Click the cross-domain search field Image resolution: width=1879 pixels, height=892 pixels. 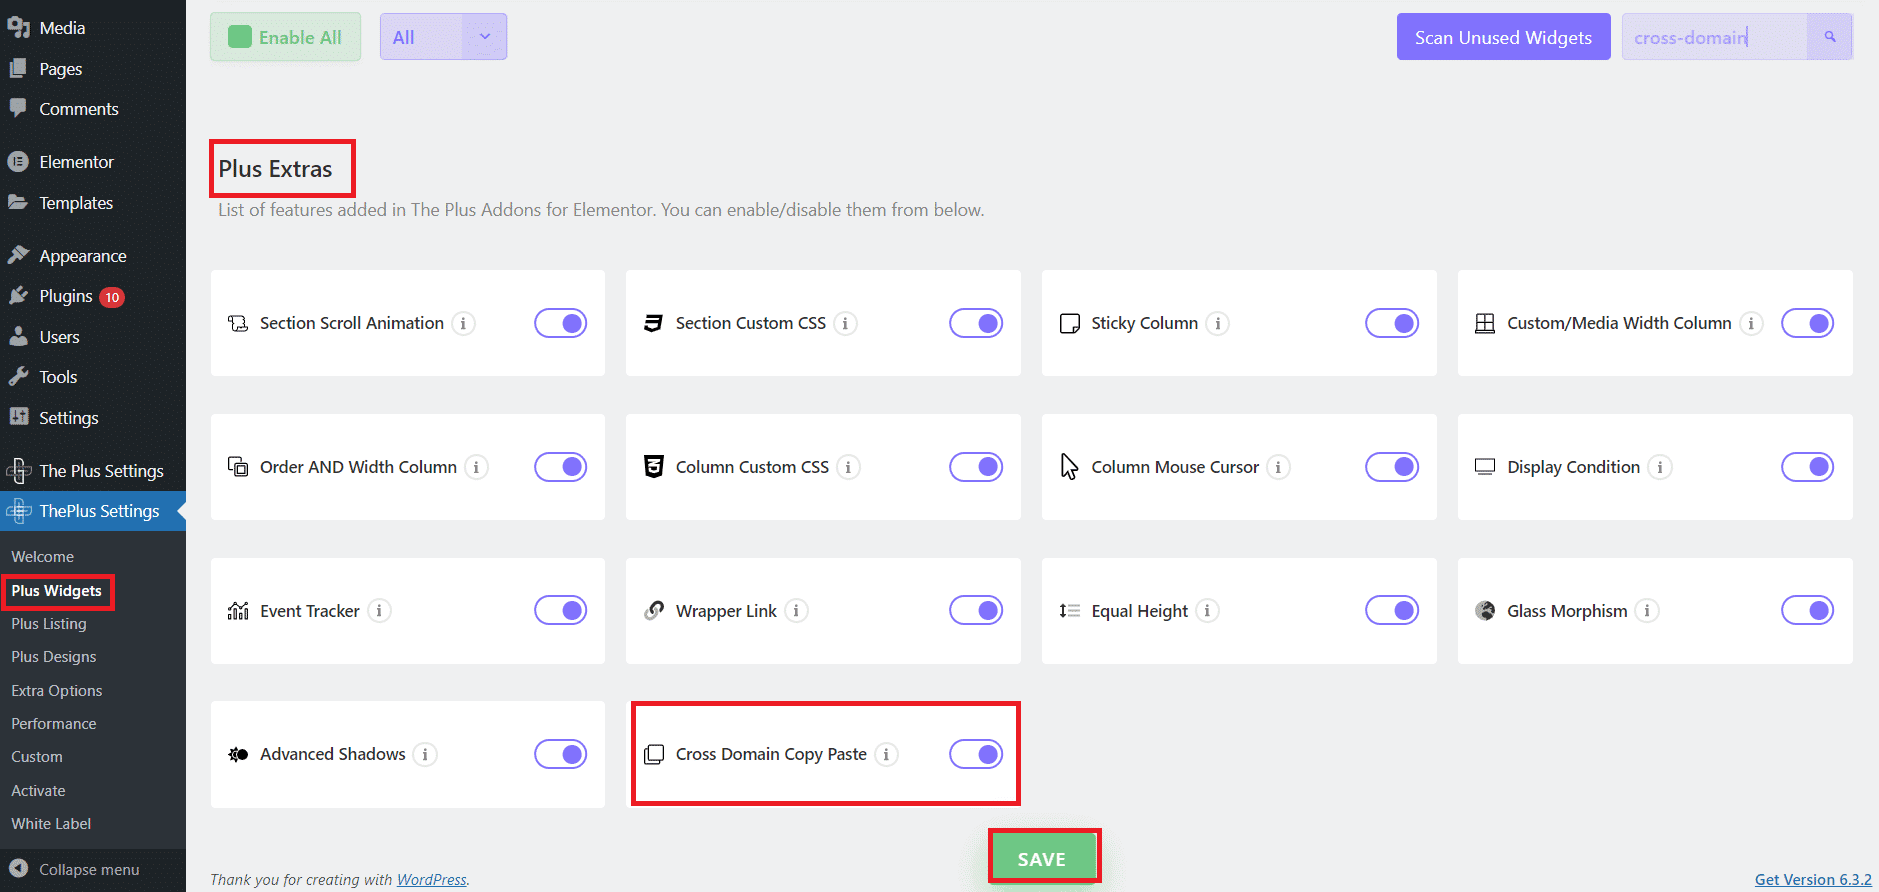click(1714, 37)
